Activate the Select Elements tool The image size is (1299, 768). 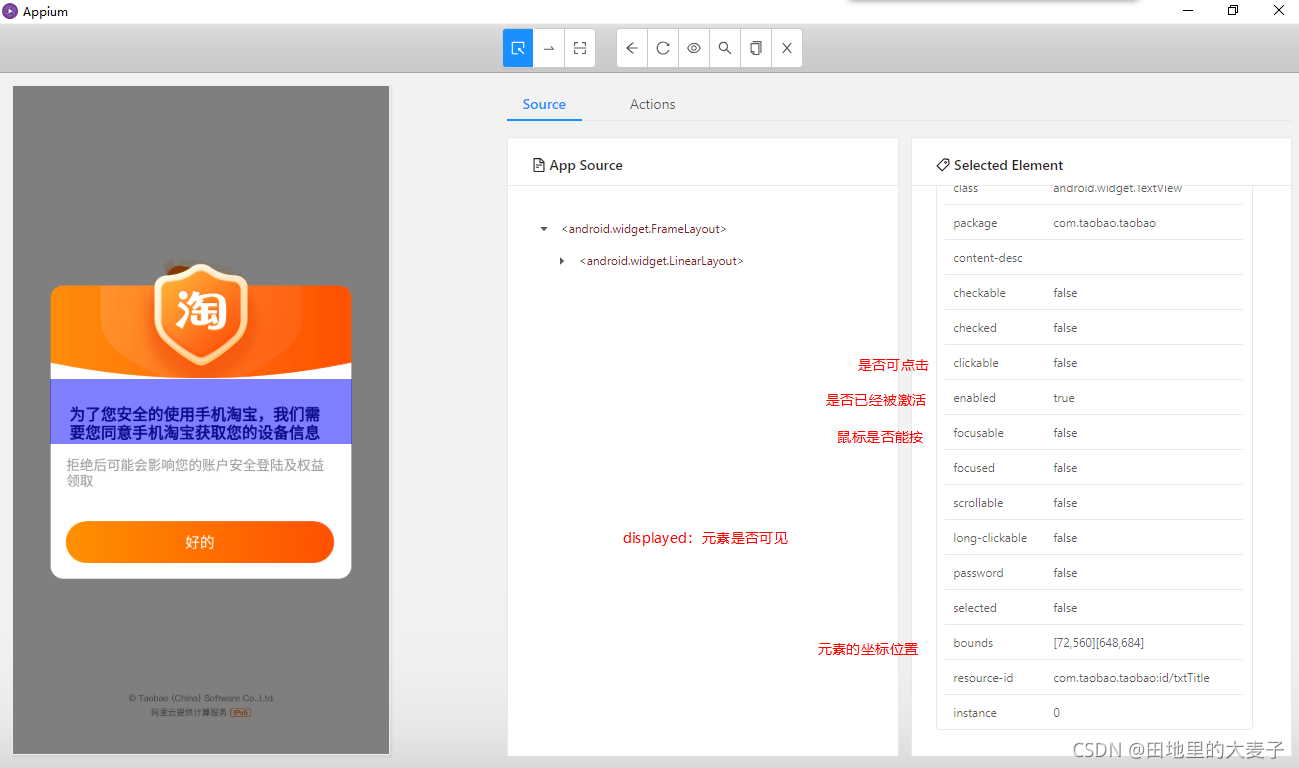click(518, 48)
